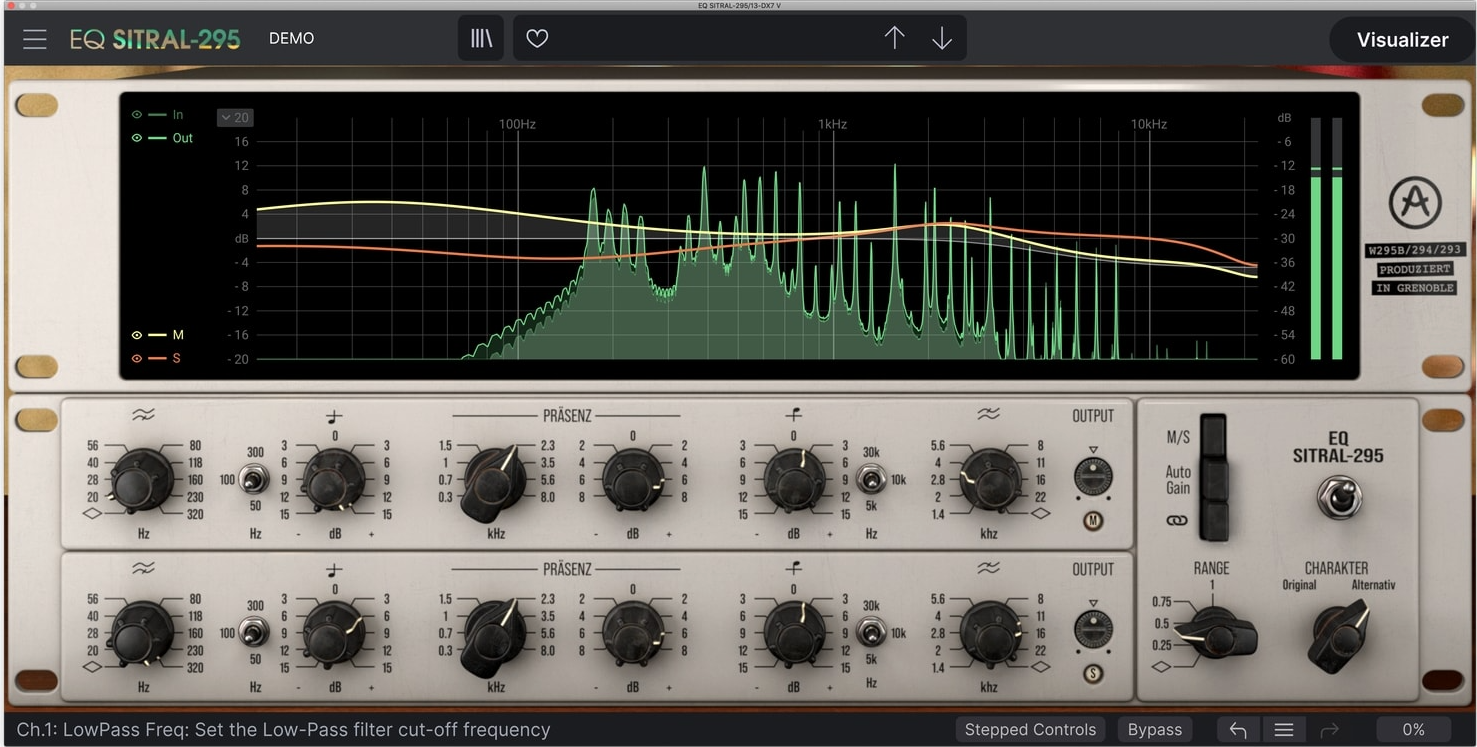Open the preset library browser
Viewport: 1477px width, 747px height.
[x=481, y=38]
